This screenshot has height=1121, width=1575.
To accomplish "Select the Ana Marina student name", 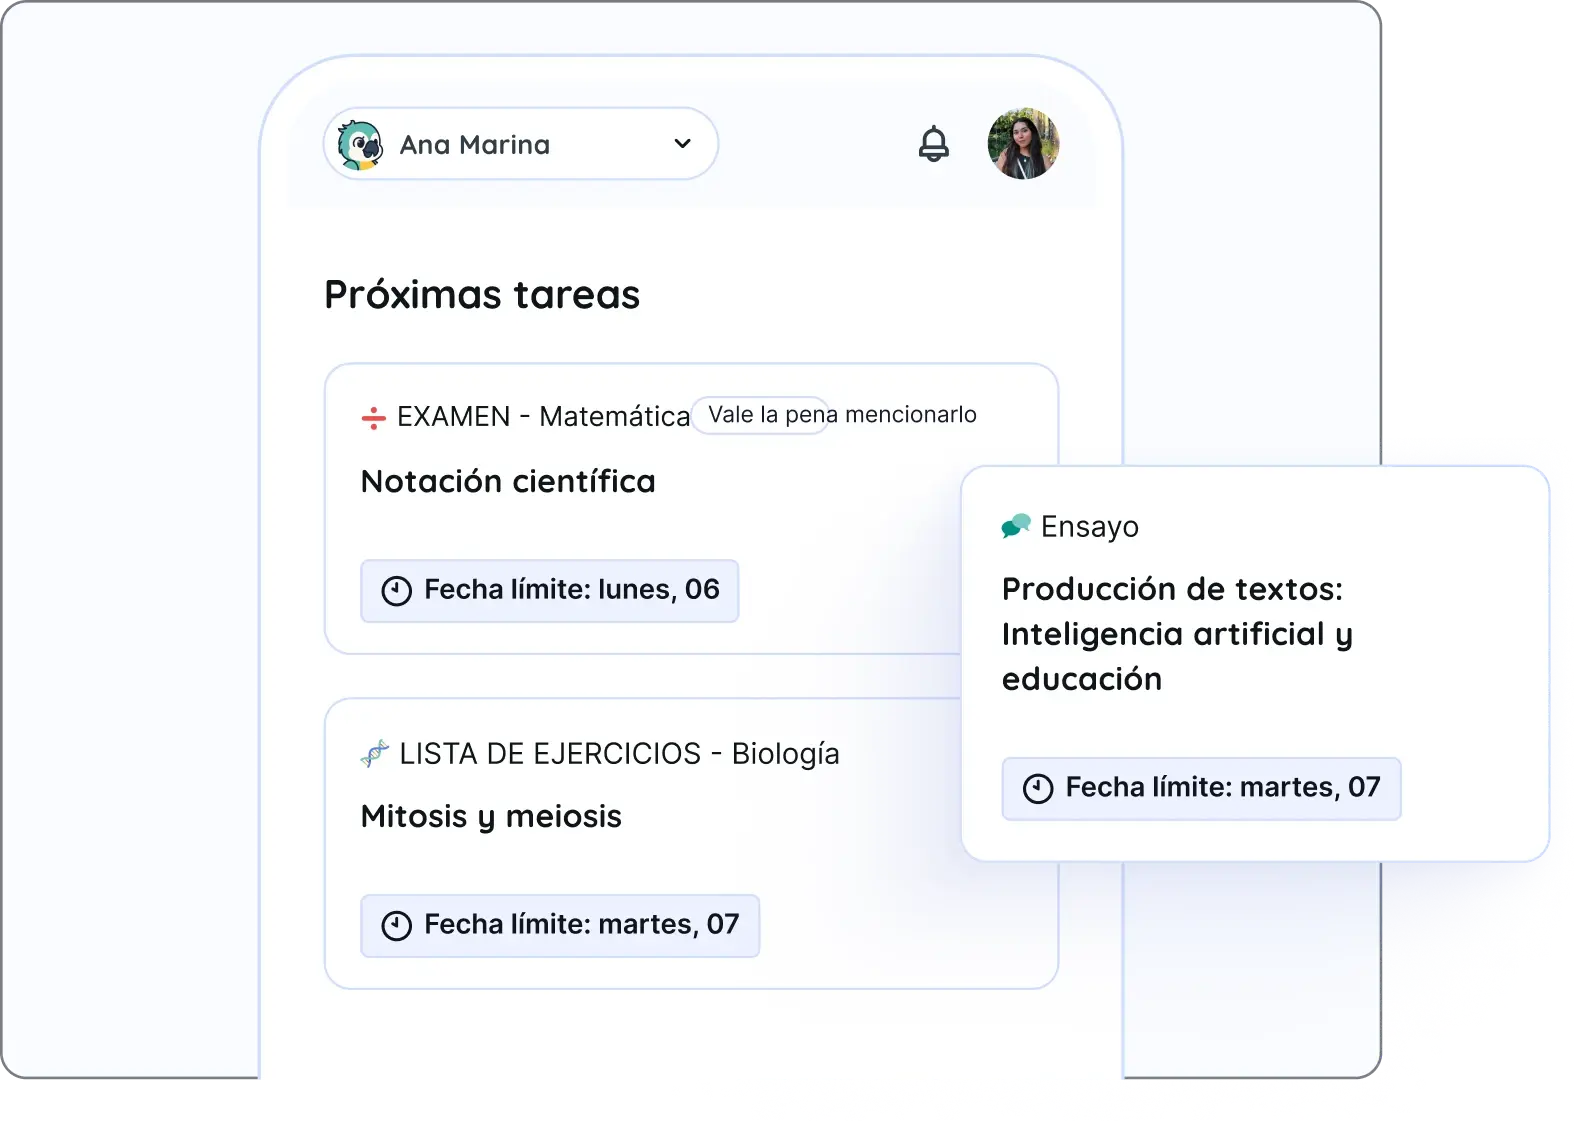I will pyautogui.click(x=475, y=145).
